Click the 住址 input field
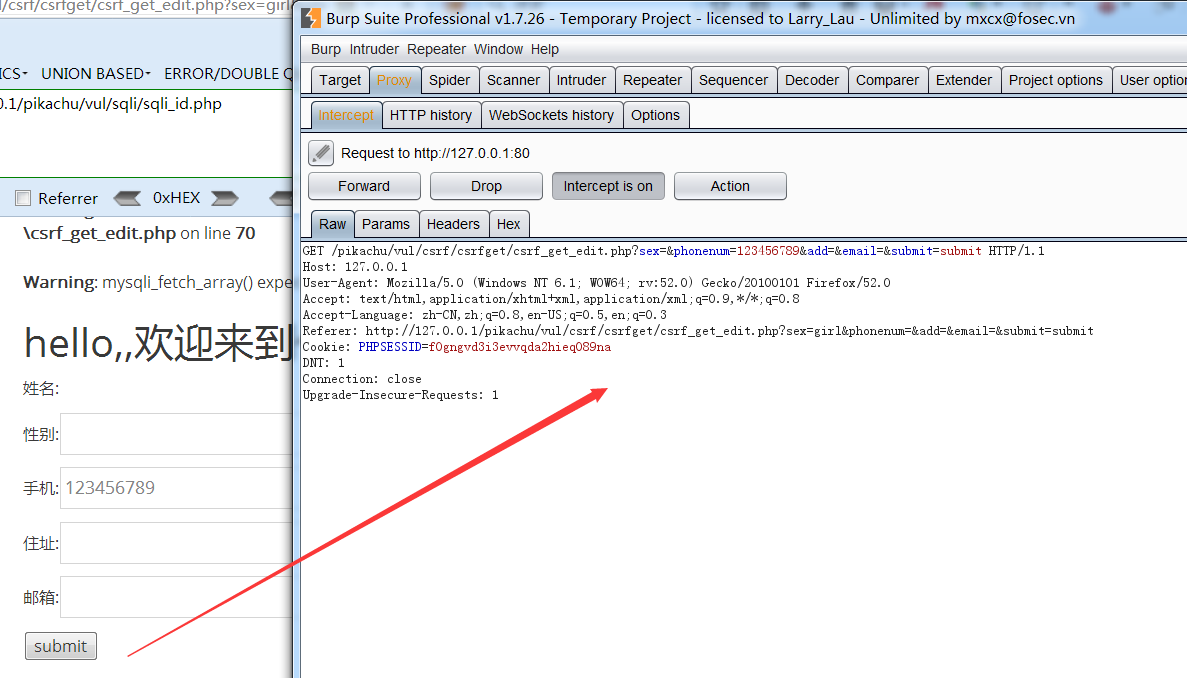This screenshot has width=1187, height=678. click(x=176, y=543)
